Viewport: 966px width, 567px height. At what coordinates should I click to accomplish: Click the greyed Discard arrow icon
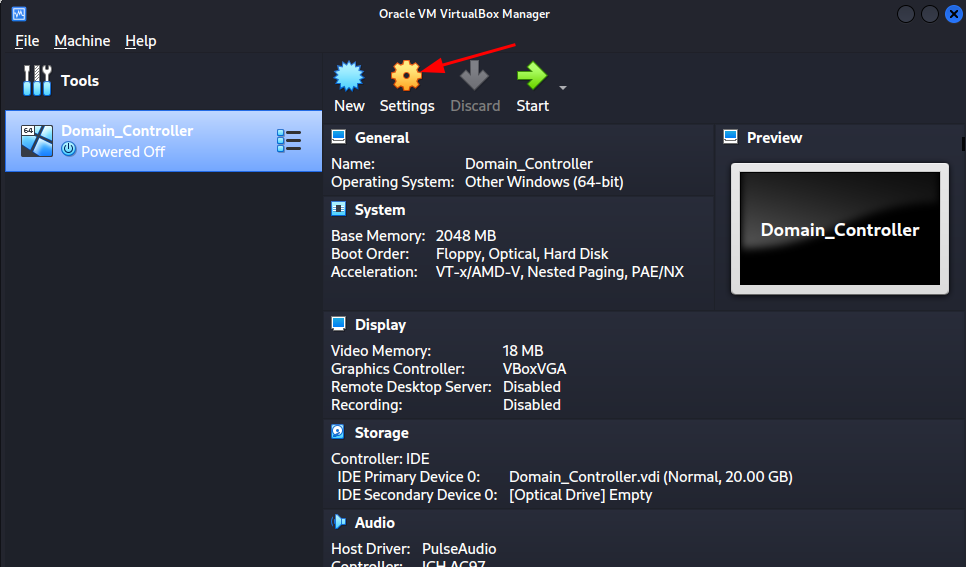tap(474, 75)
